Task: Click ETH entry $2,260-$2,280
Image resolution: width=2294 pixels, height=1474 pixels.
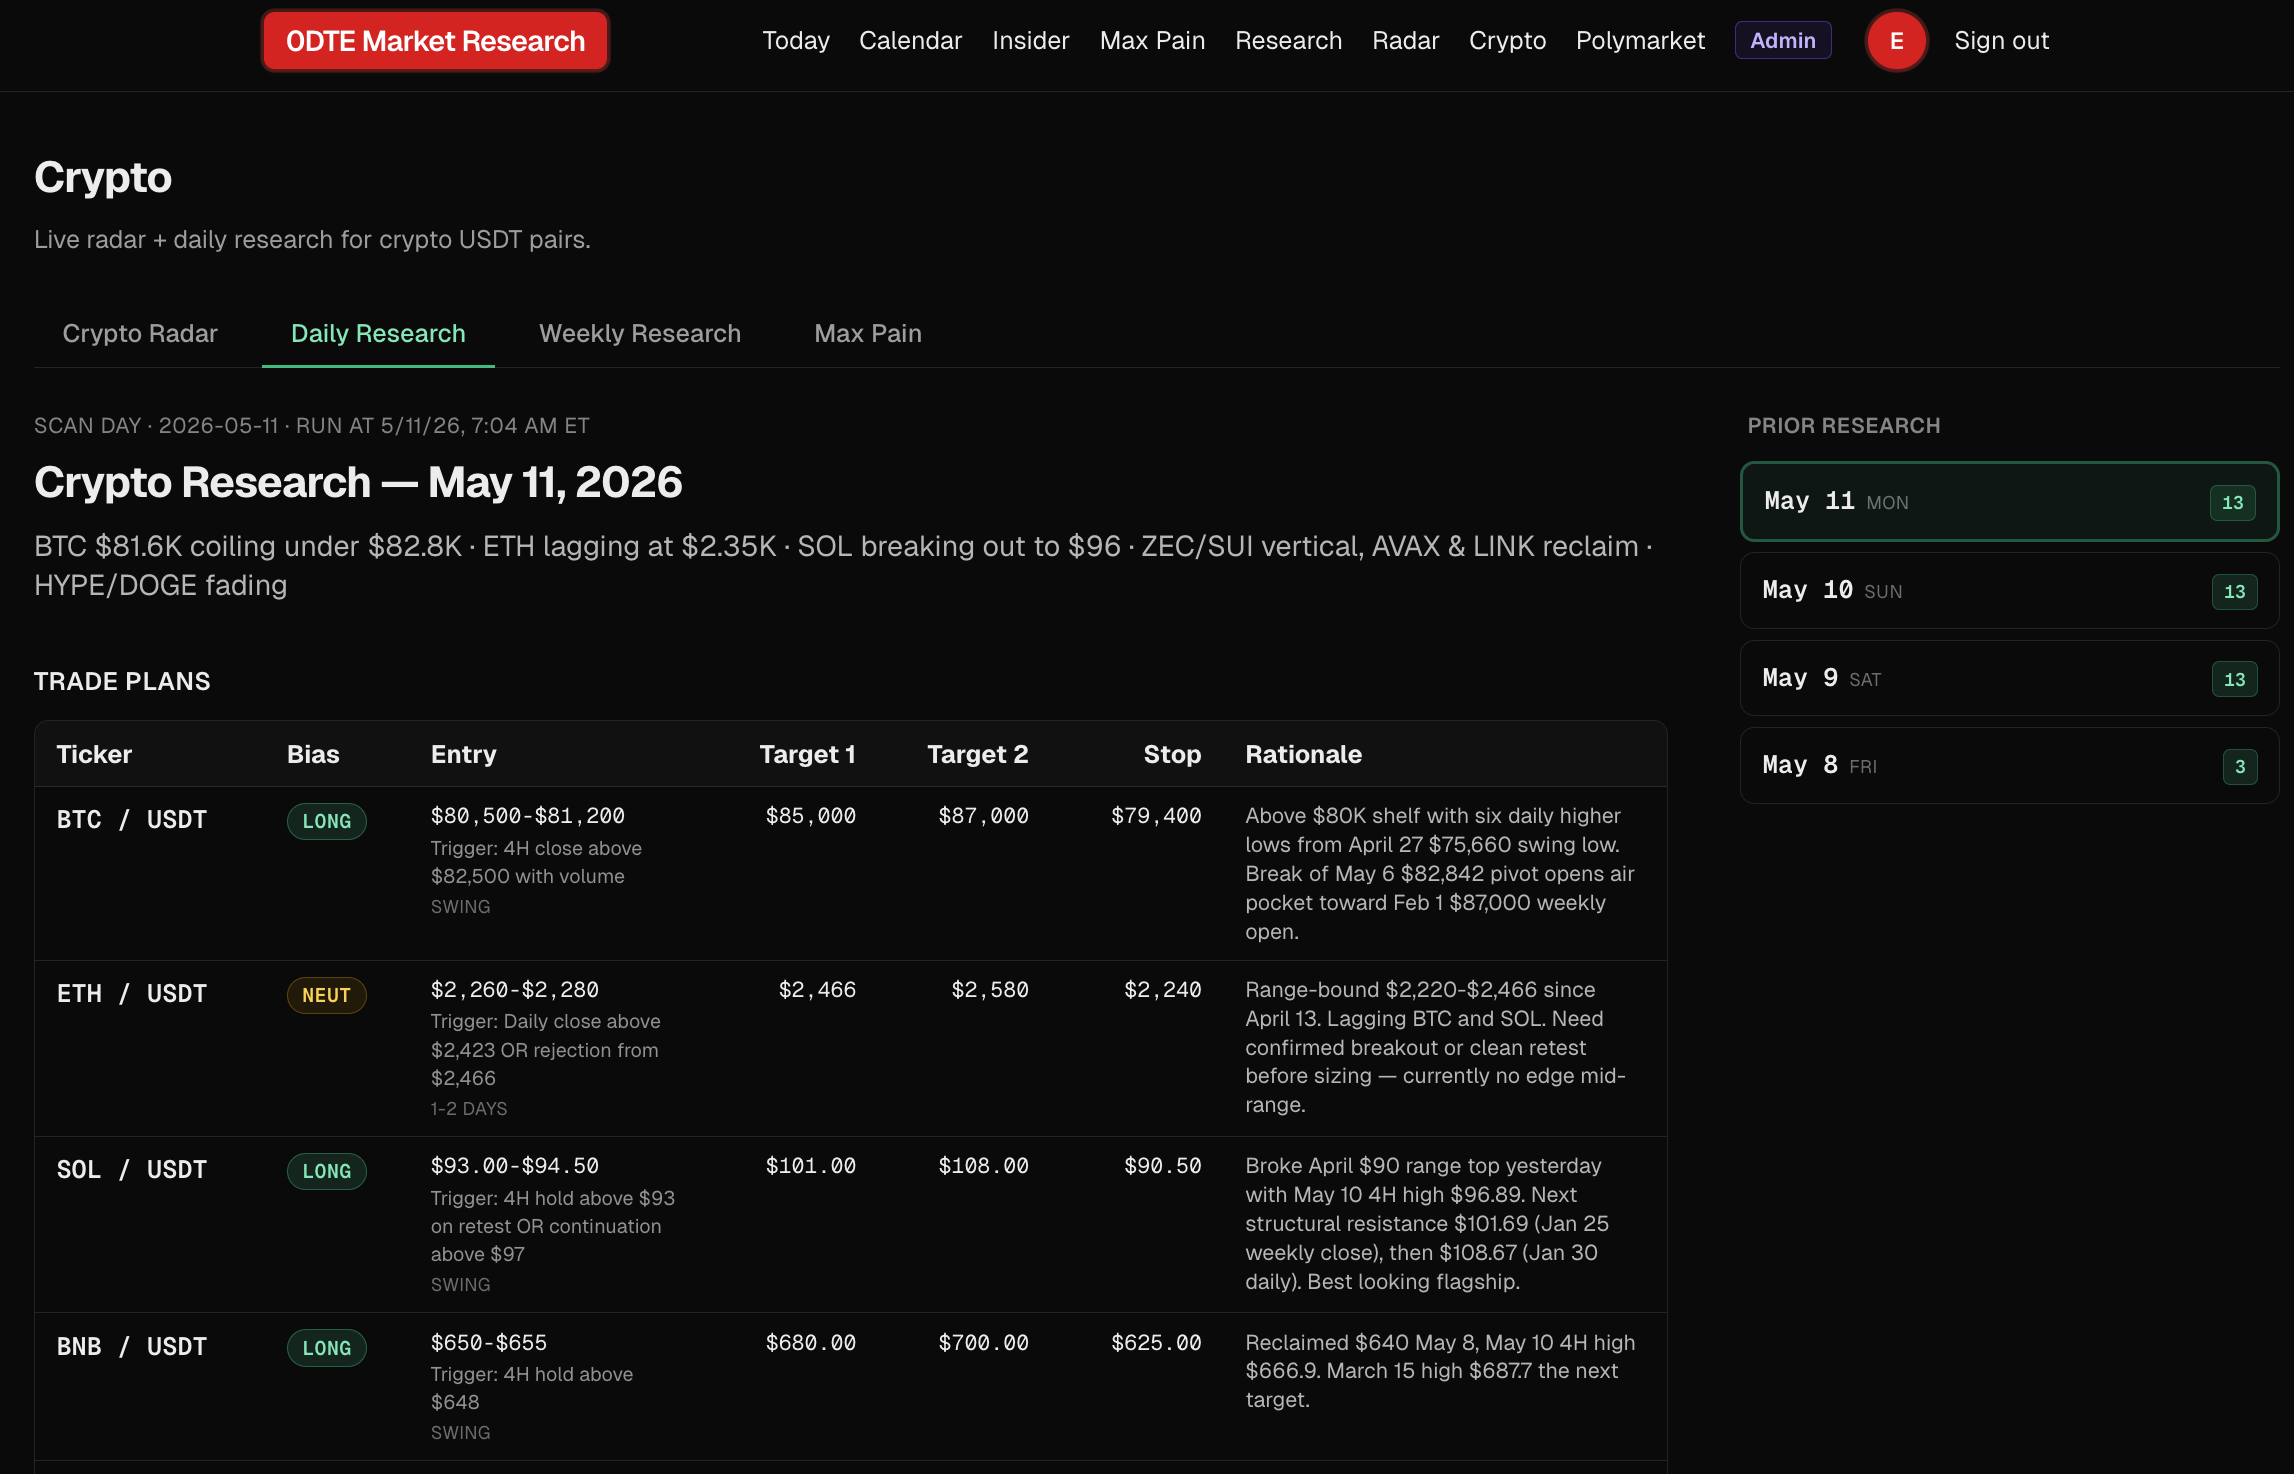Action: point(515,990)
